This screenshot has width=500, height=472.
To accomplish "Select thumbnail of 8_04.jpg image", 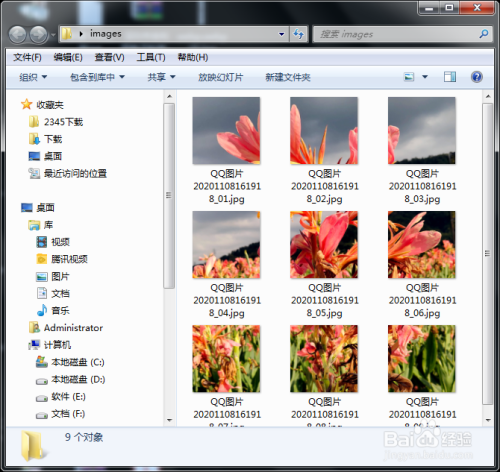I will [x=226, y=245].
